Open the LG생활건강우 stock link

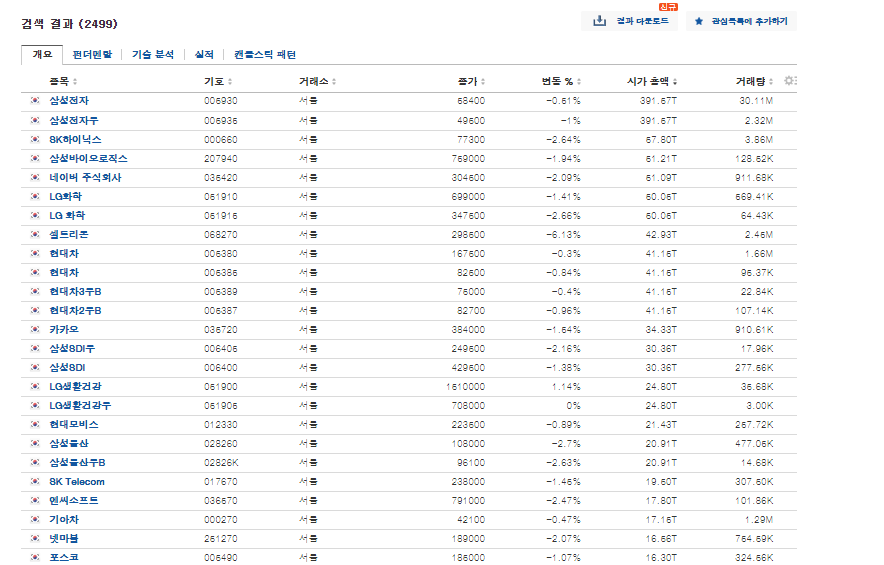coord(80,405)
